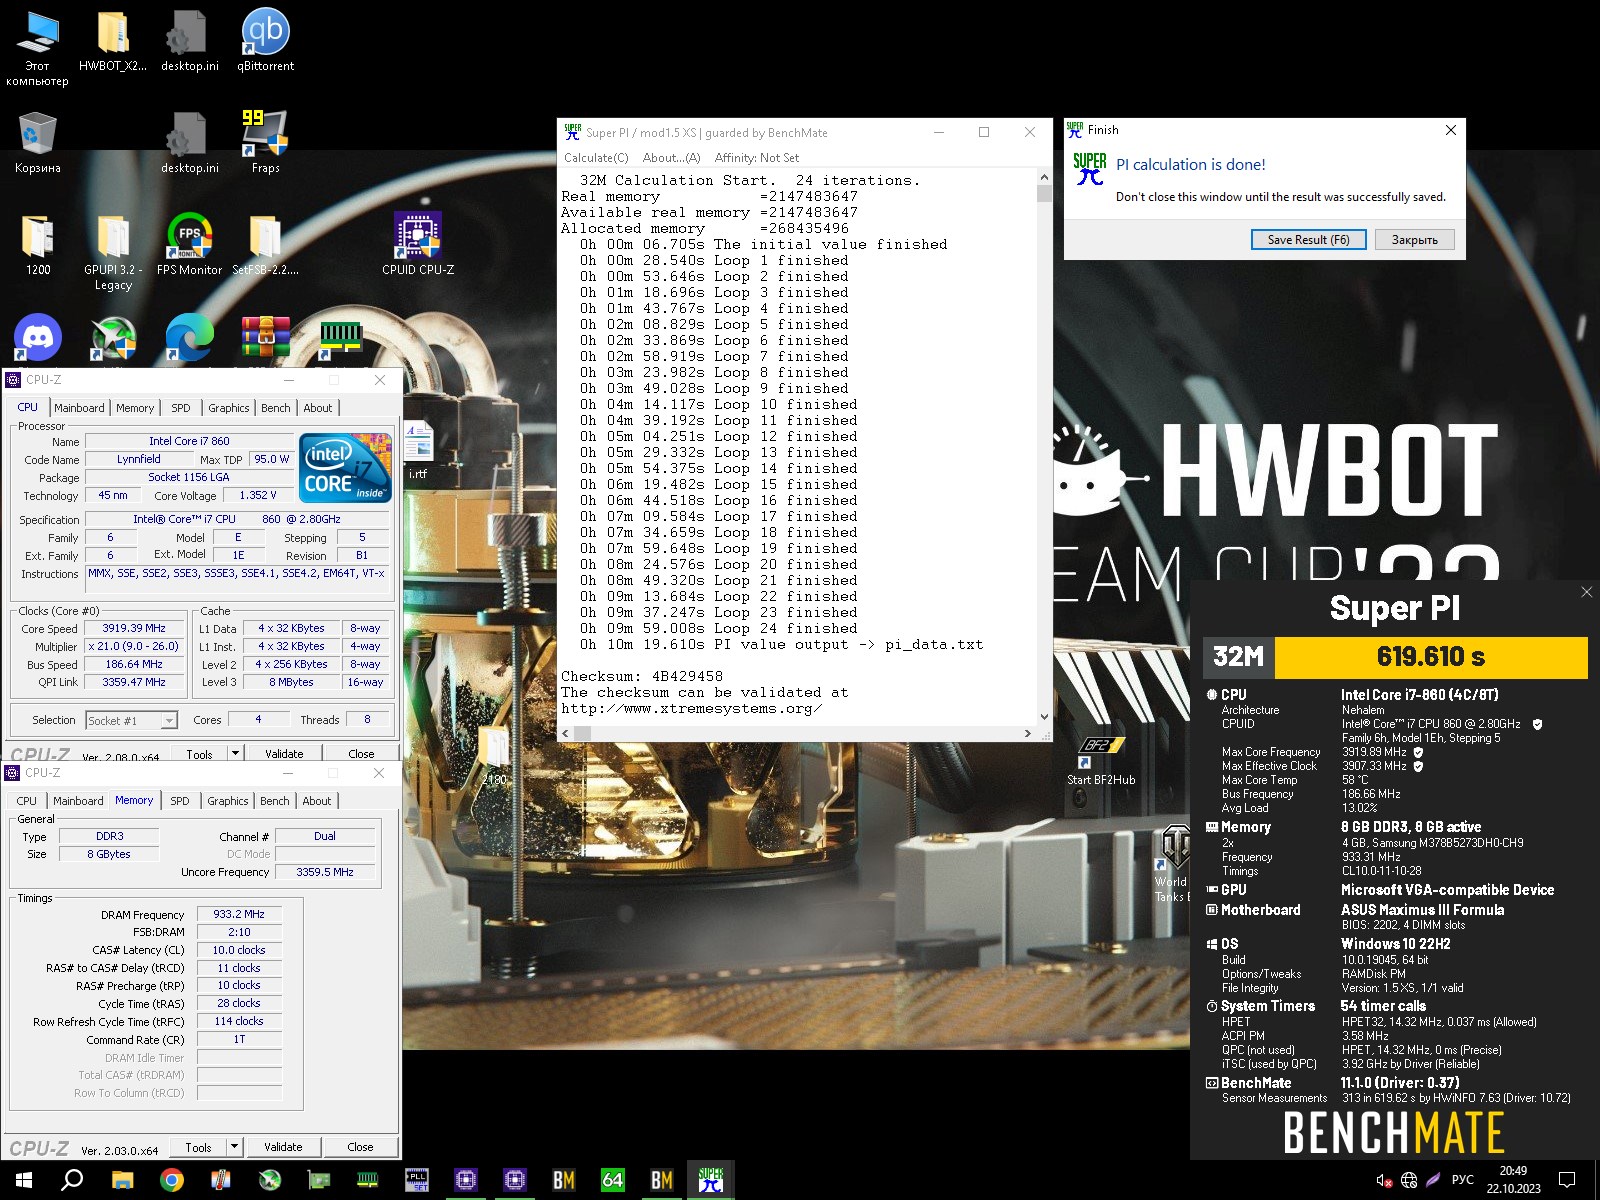Open the HWBOT_X2 folder on desktop
1600x1200 pixels.
click(113, 40)
